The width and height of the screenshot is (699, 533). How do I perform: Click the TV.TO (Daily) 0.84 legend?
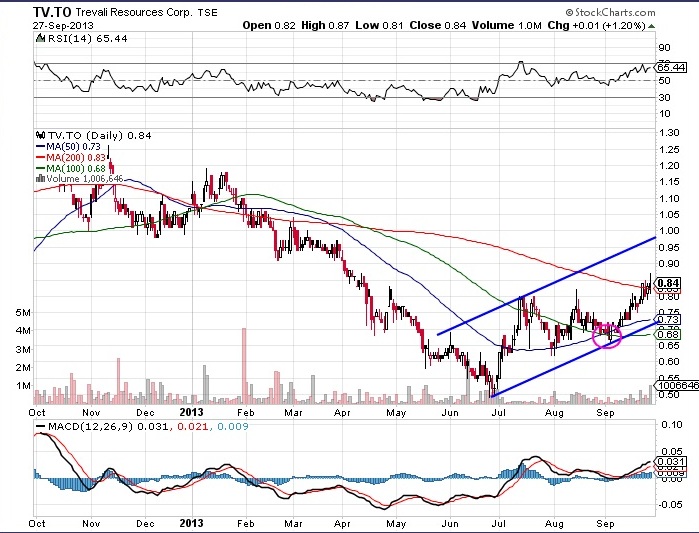pos(99,135)
